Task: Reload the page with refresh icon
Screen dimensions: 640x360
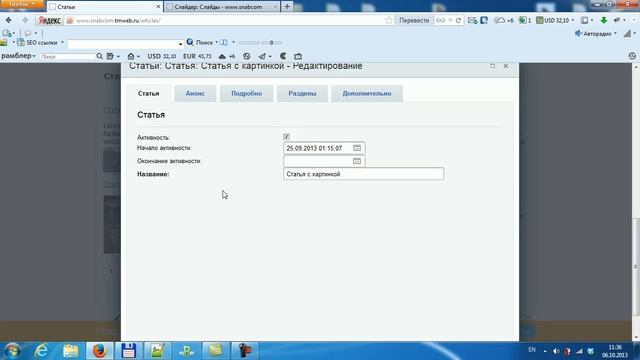Action: click(x=458, y=20)
